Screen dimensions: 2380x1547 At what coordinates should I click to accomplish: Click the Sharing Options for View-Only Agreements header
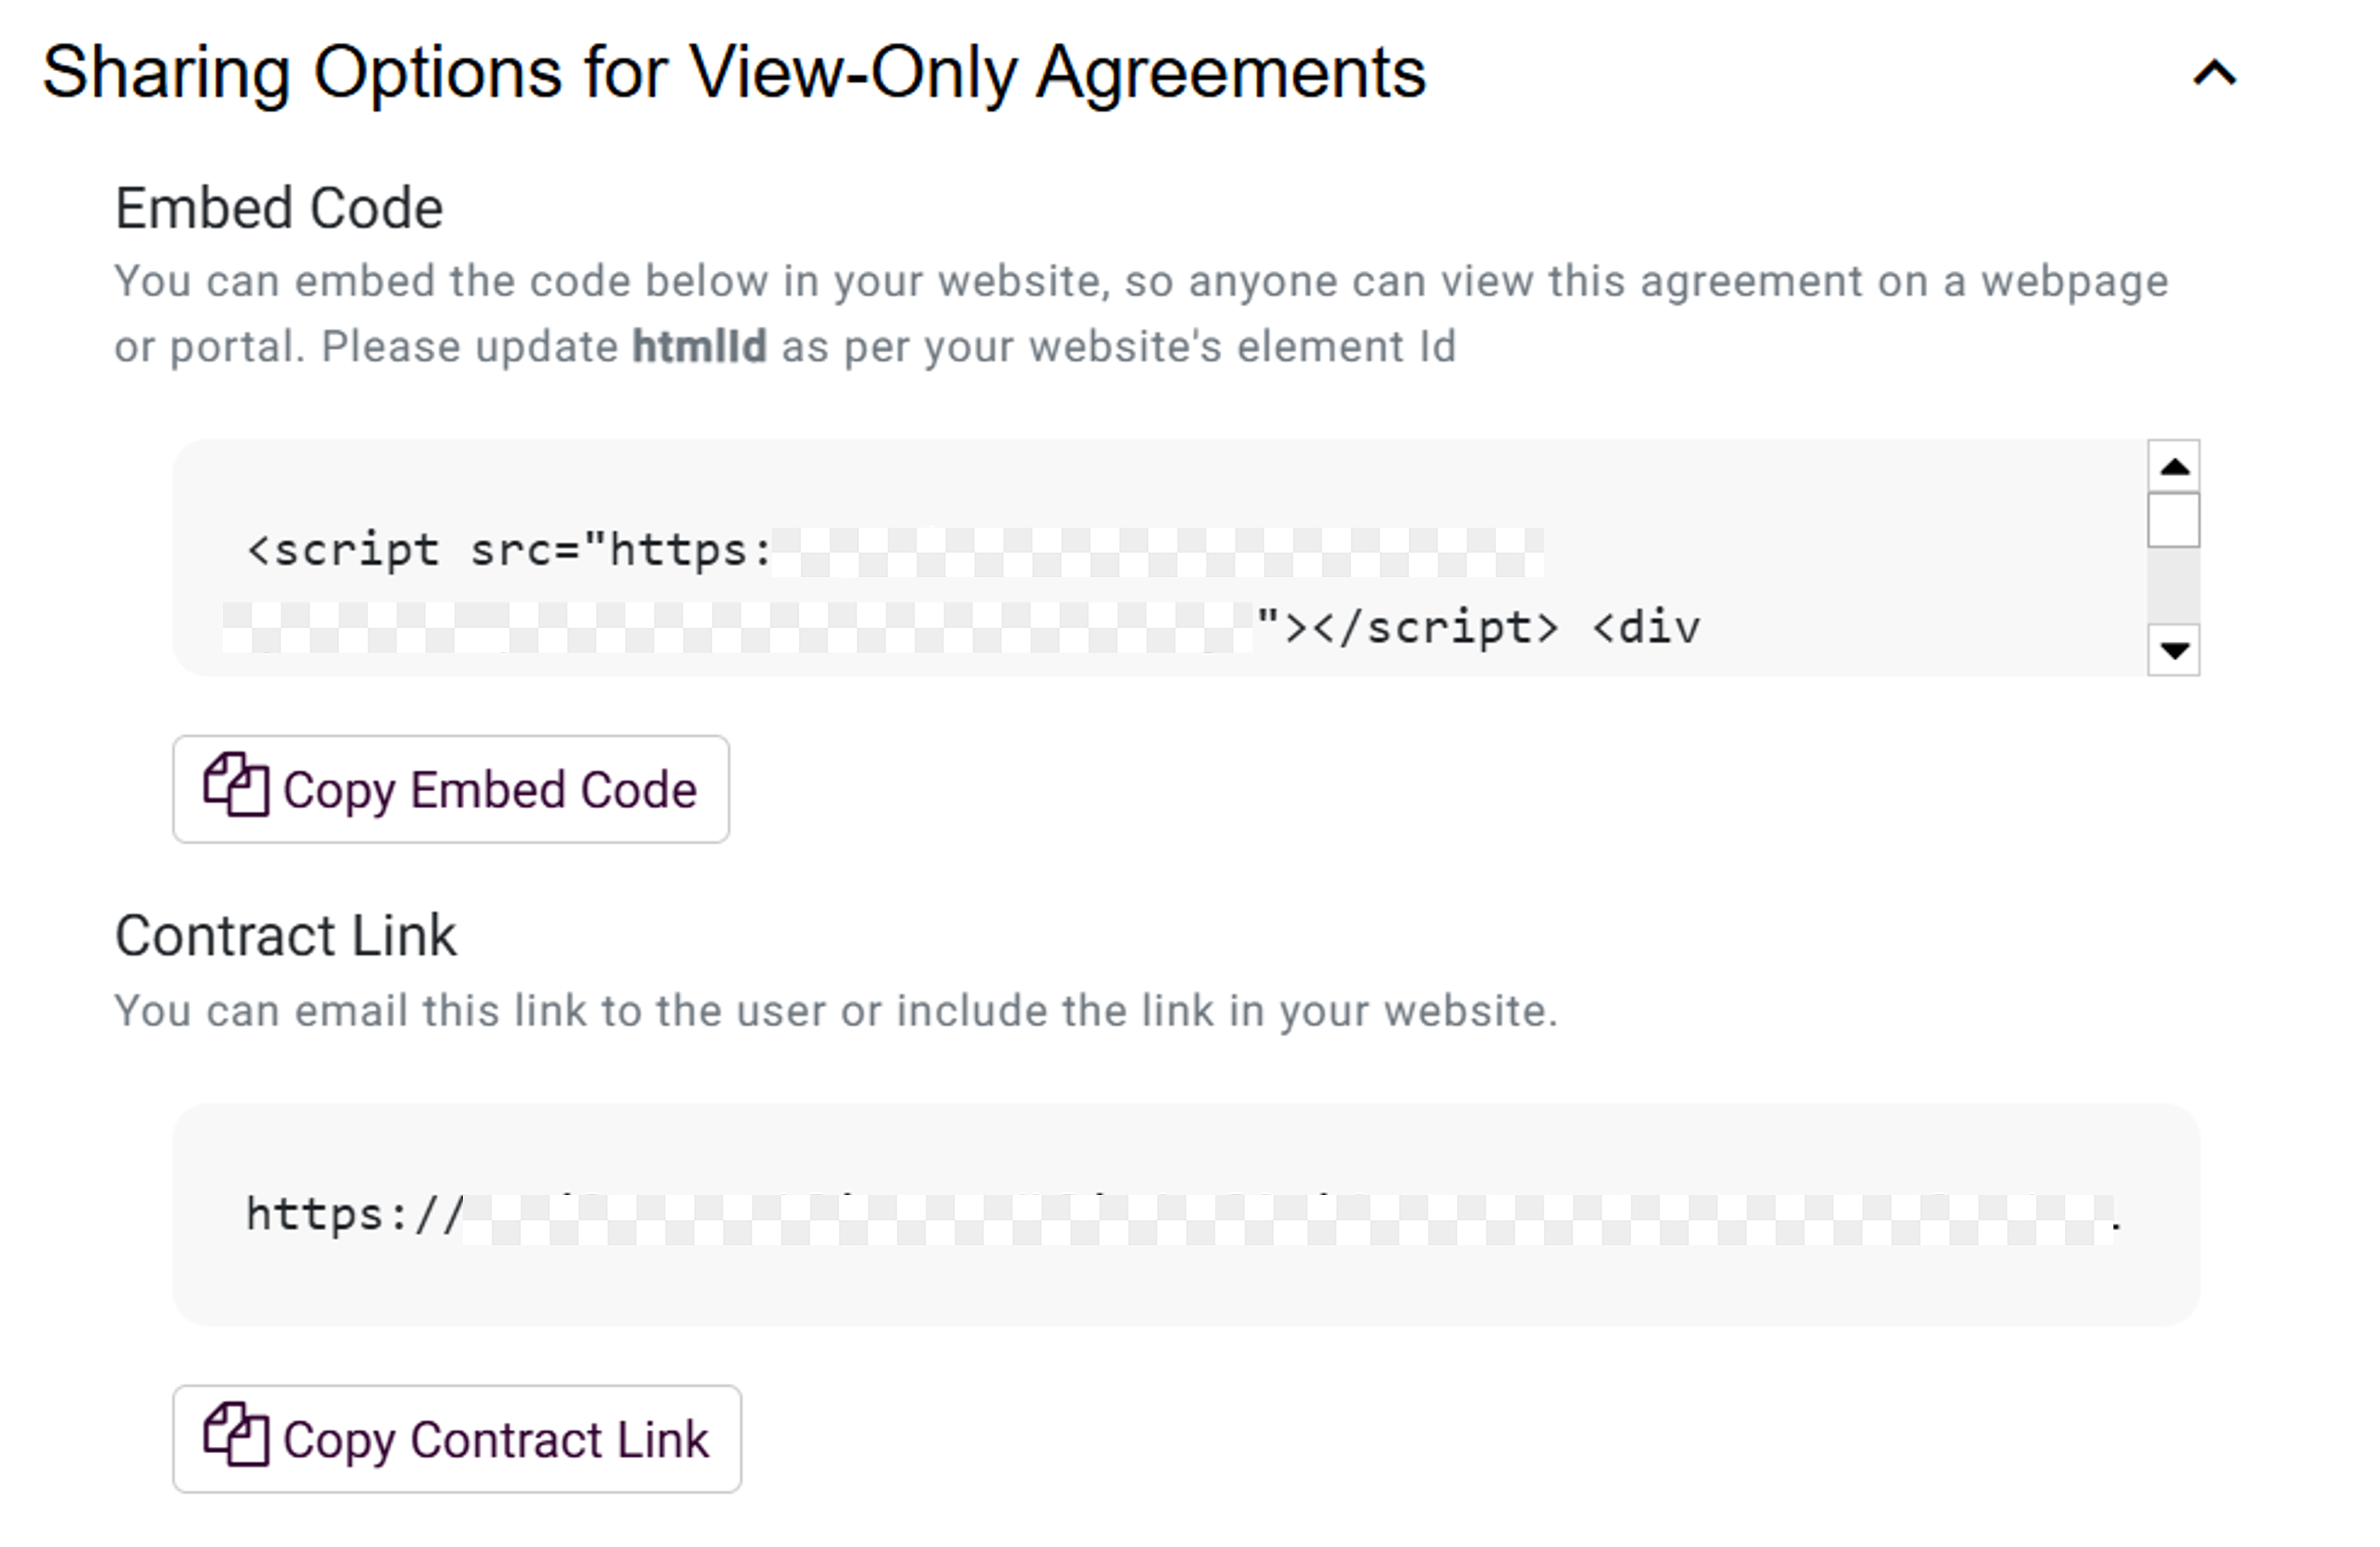(x=733, y=73)
